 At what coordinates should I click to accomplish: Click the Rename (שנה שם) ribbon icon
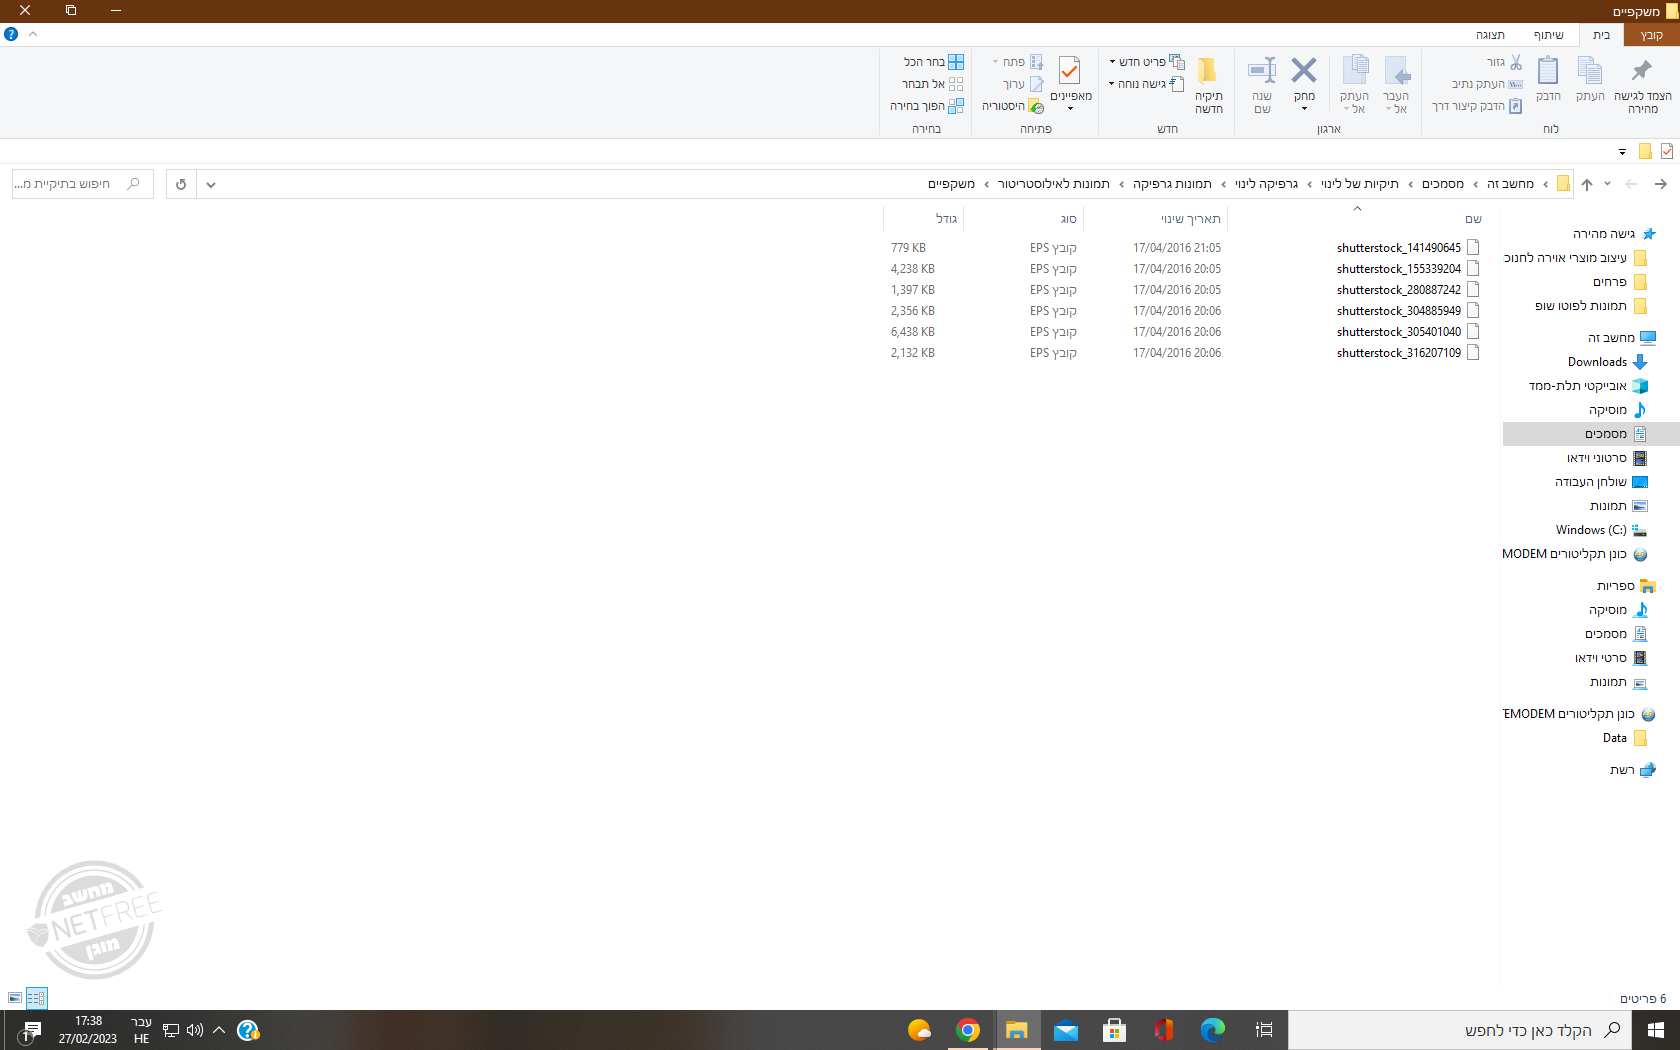tap(1262, 72)
